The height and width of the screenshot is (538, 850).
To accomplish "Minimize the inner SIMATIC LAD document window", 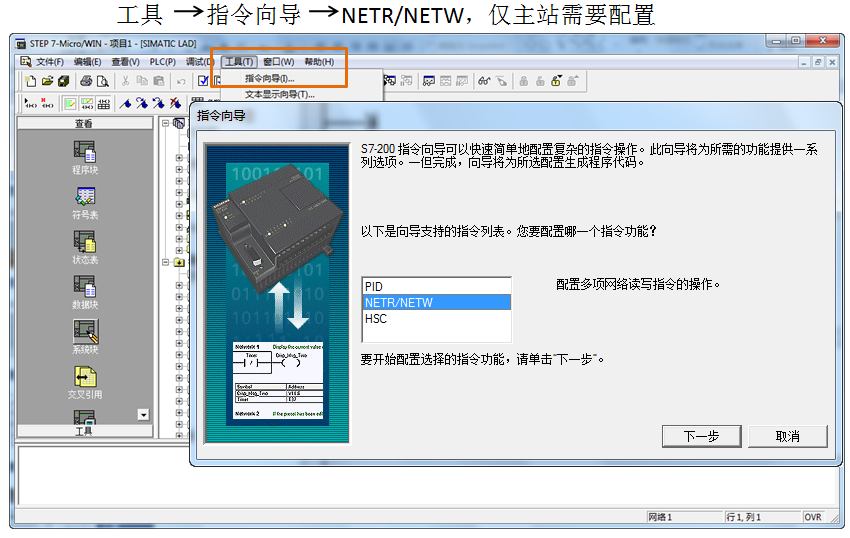I will coord(804,62).
